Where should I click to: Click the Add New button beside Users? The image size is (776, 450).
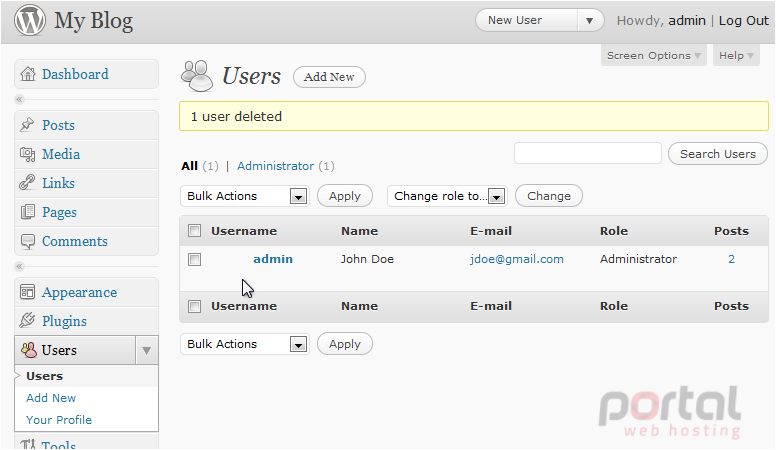click(x=329, y=77)
